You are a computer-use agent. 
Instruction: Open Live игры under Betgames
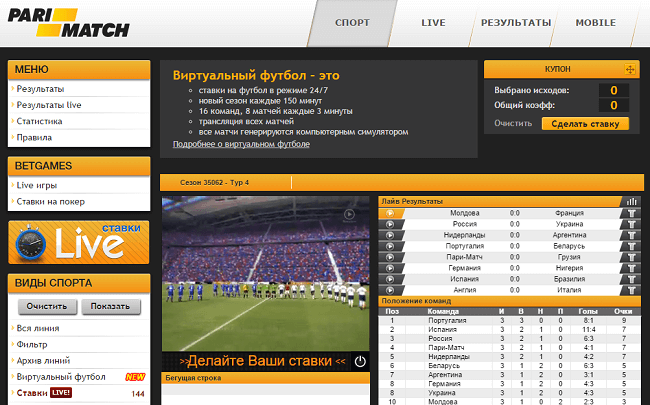36,185
